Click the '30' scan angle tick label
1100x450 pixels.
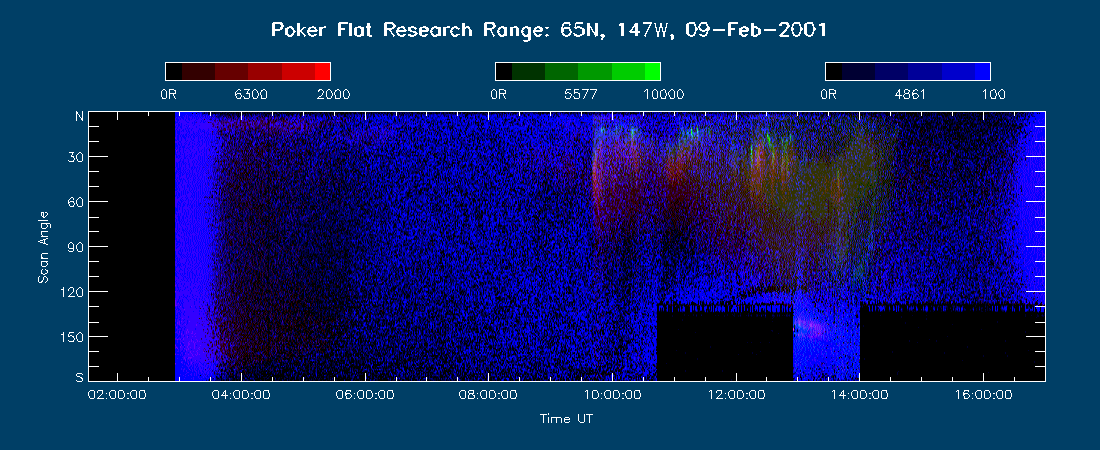click(76, 157)
